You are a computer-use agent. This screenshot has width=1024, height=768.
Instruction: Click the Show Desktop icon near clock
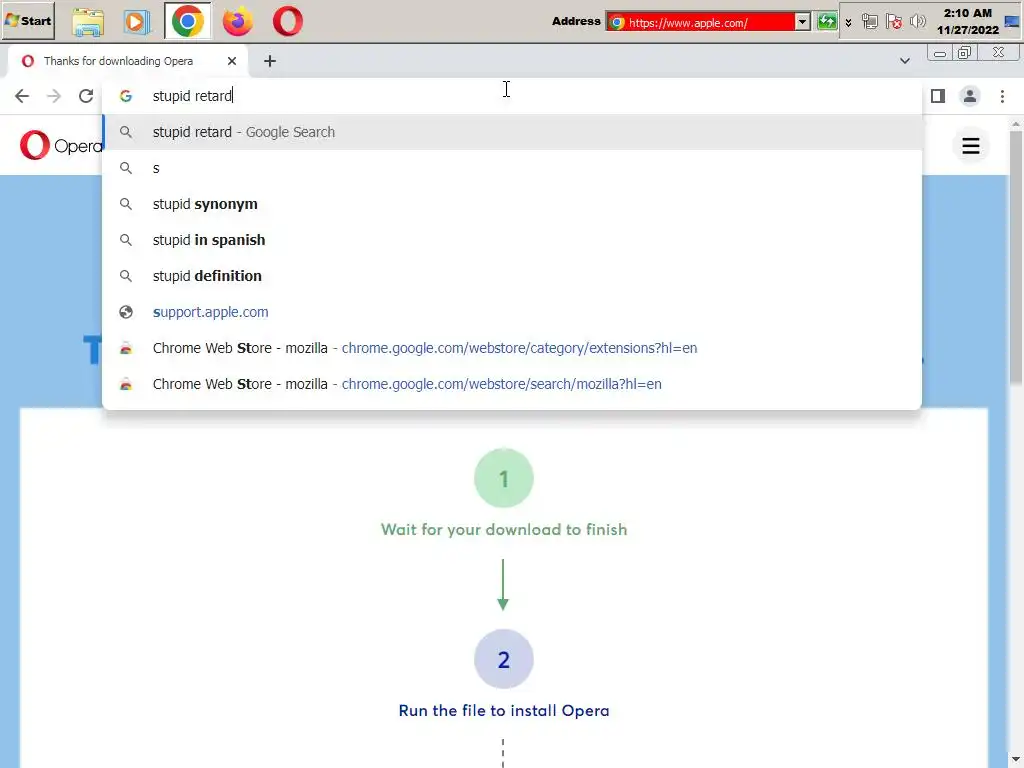1012,22
